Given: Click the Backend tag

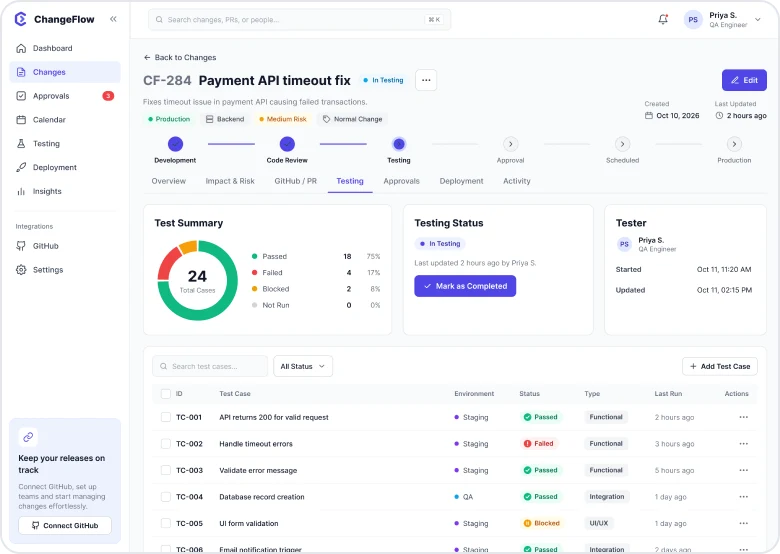Looking at the screenshot, I should [x=225, y=119].
